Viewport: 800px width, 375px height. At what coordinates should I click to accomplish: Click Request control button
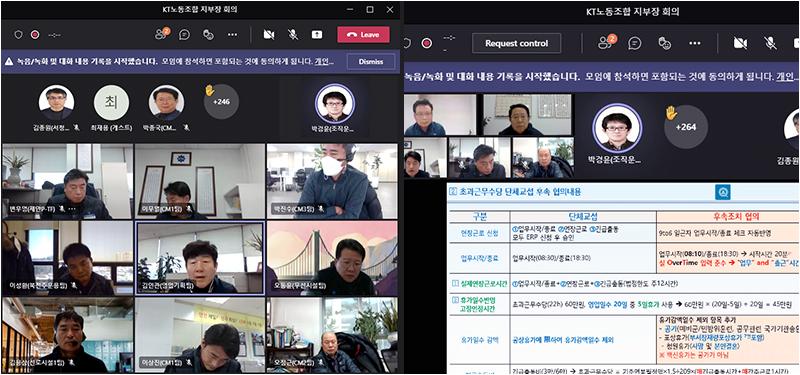click(x=516, y=43)
